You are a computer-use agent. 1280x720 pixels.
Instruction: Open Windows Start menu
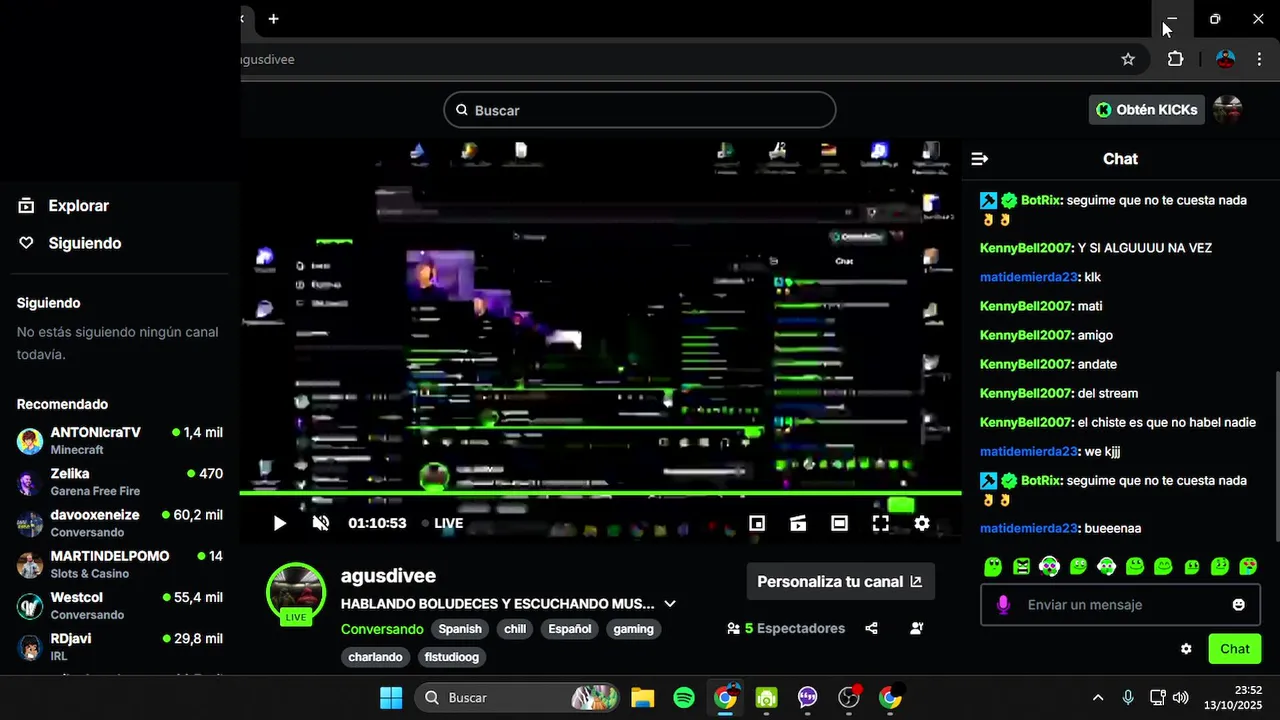[x=391, y=698]
